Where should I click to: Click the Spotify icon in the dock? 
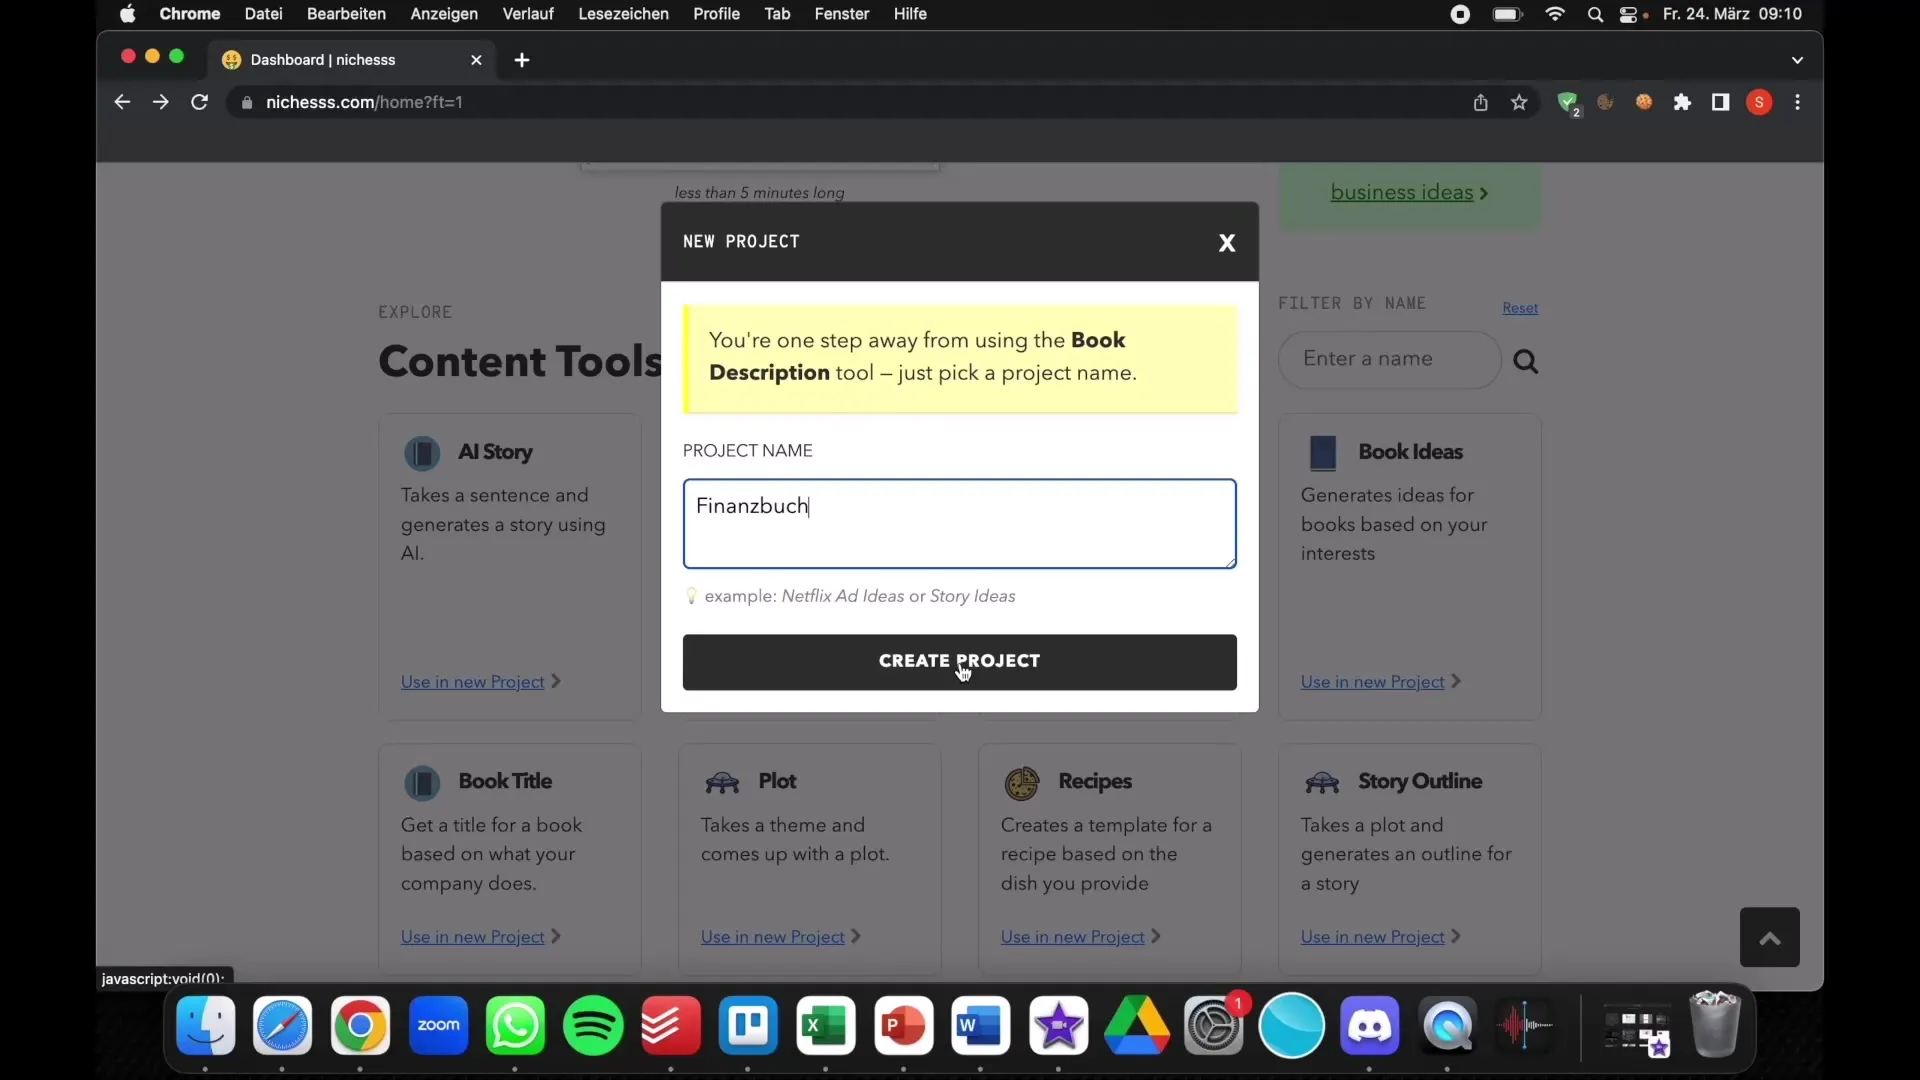click(592, 1025)
